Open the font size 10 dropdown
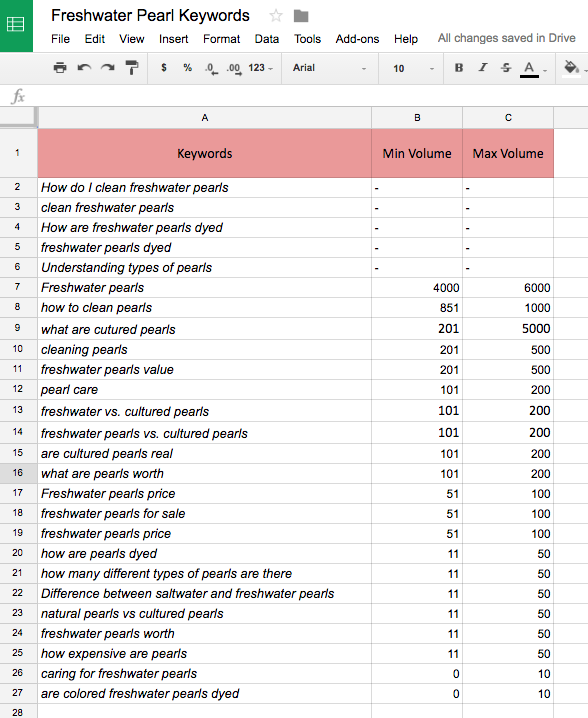 (x=414, y=68)
